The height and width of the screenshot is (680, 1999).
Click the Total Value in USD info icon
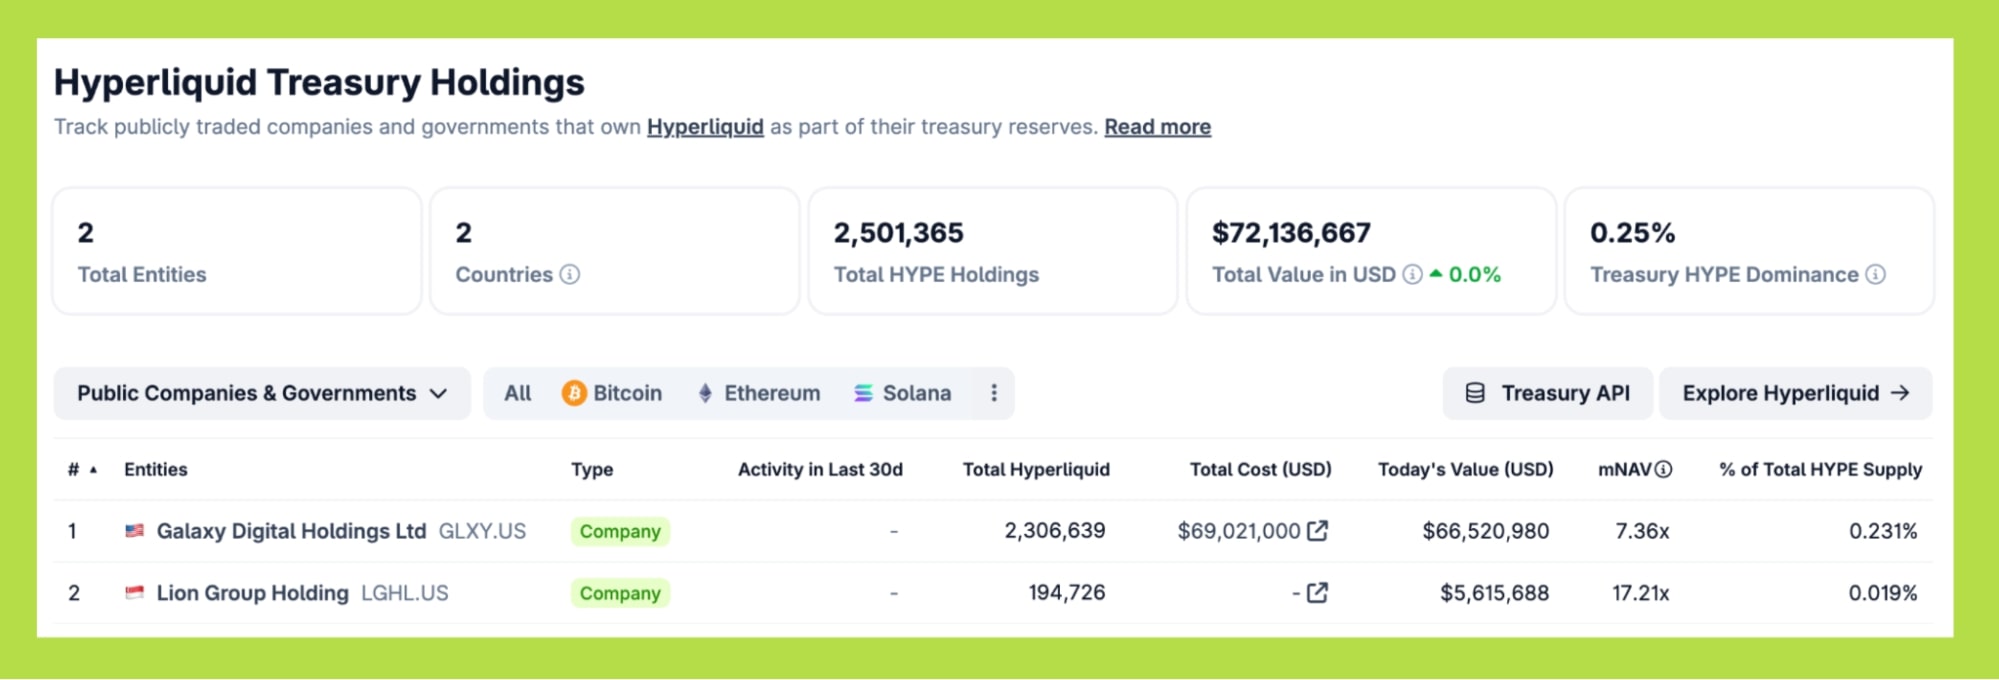click(x=1412, y=275)
